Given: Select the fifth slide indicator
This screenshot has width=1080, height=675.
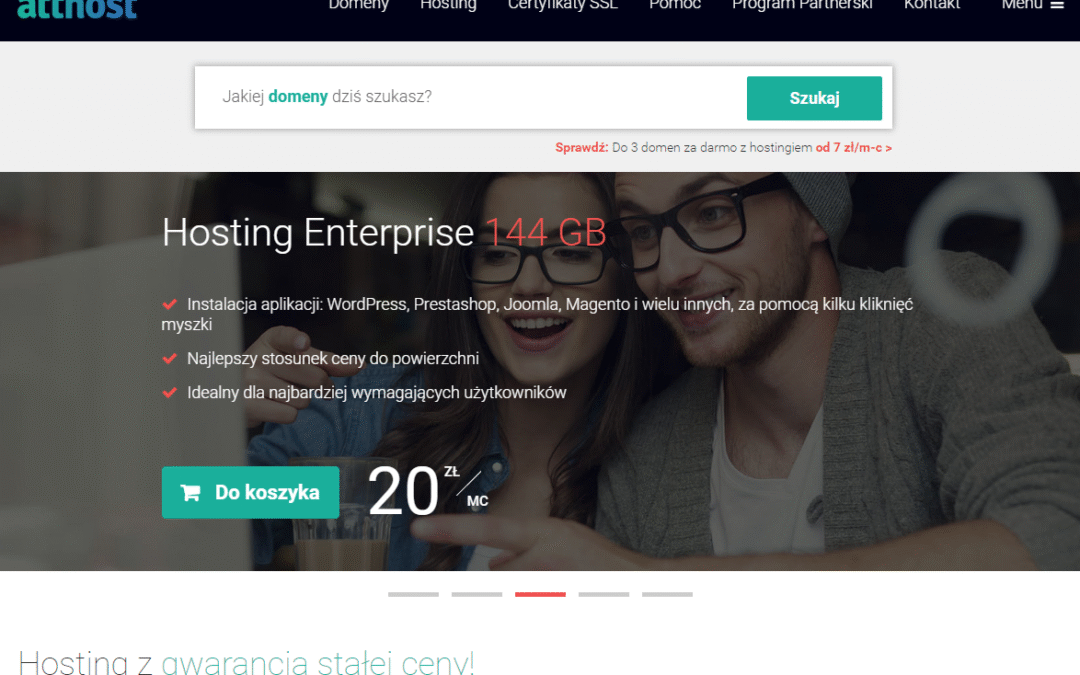Looking at the screenshot, I should pos(667,594).
